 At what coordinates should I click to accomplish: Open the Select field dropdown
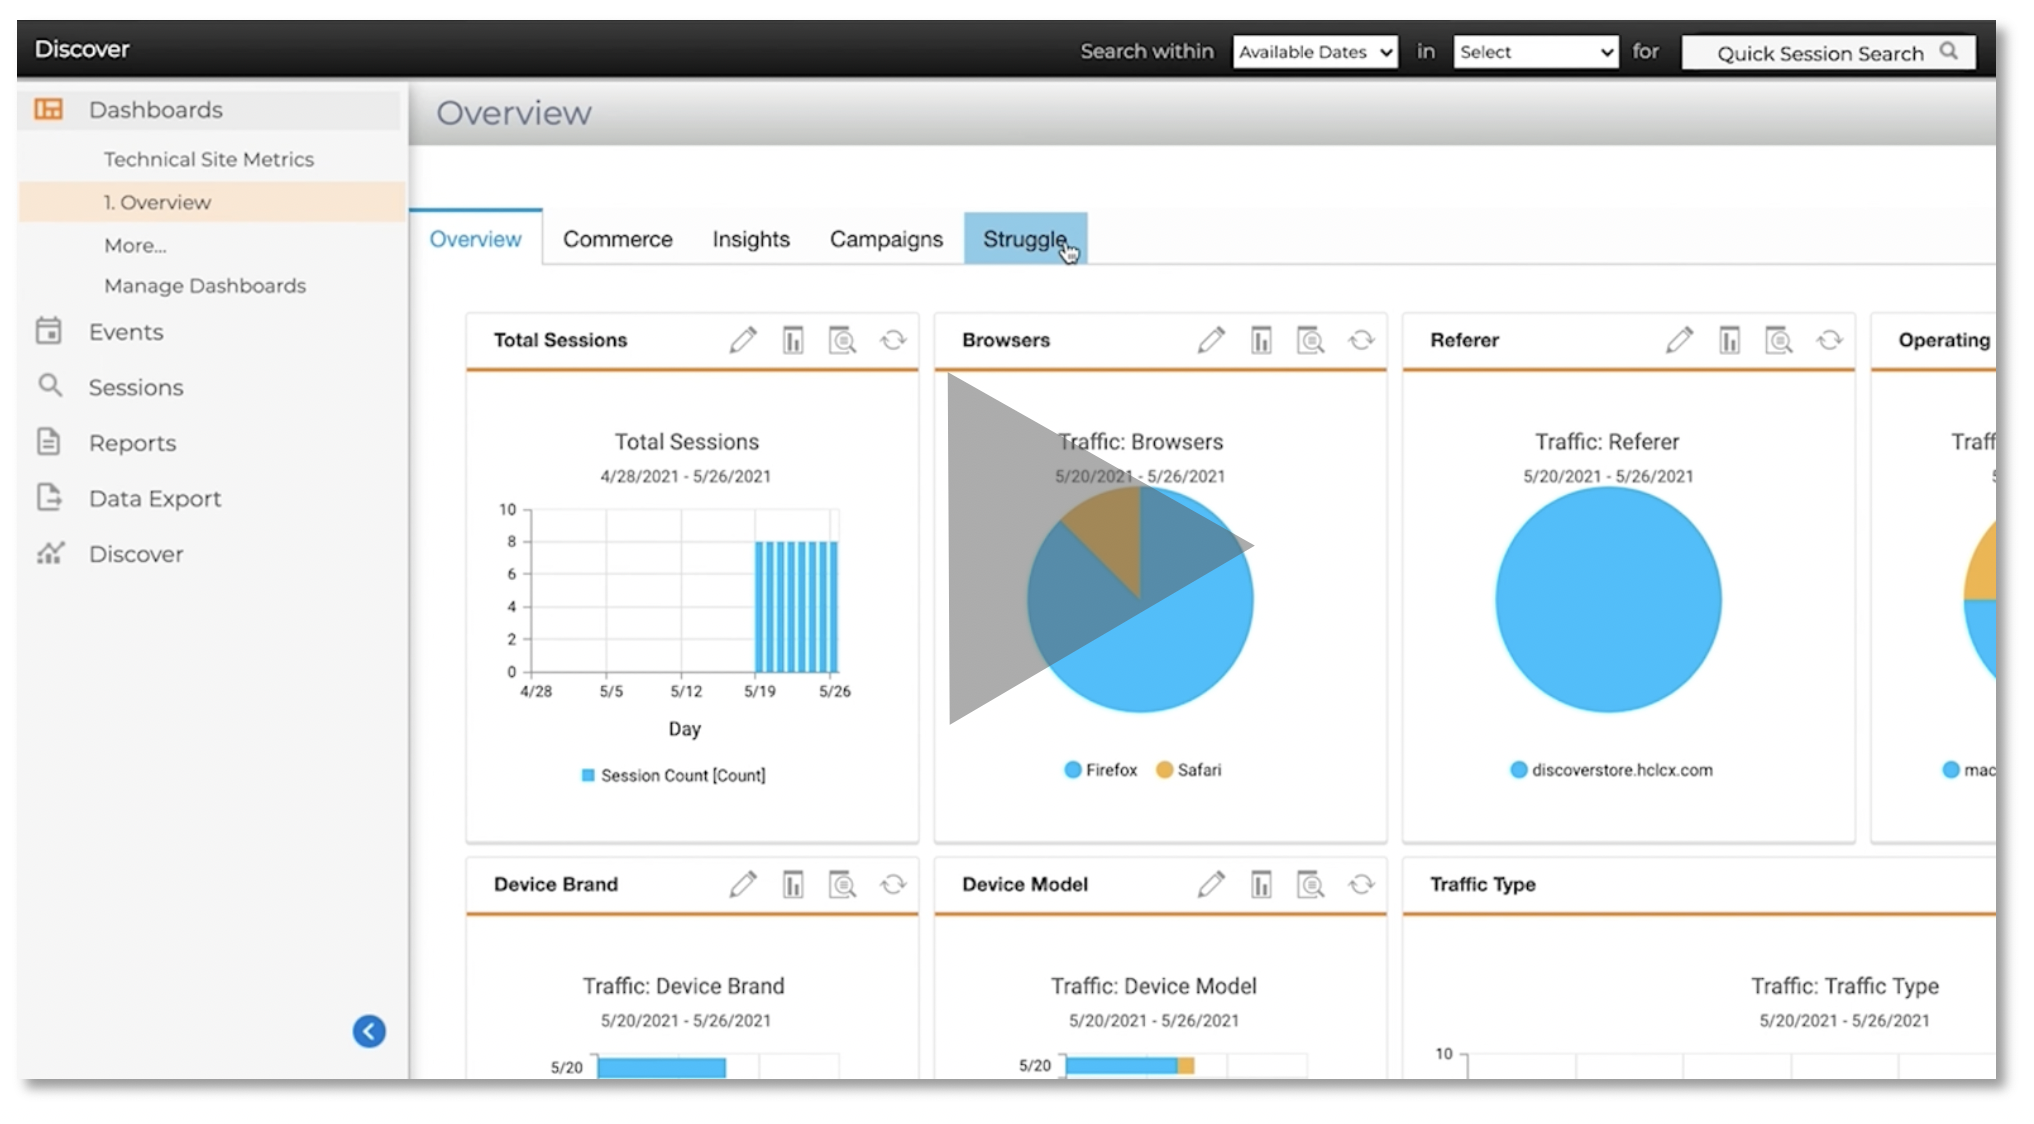click(1536, 52)
